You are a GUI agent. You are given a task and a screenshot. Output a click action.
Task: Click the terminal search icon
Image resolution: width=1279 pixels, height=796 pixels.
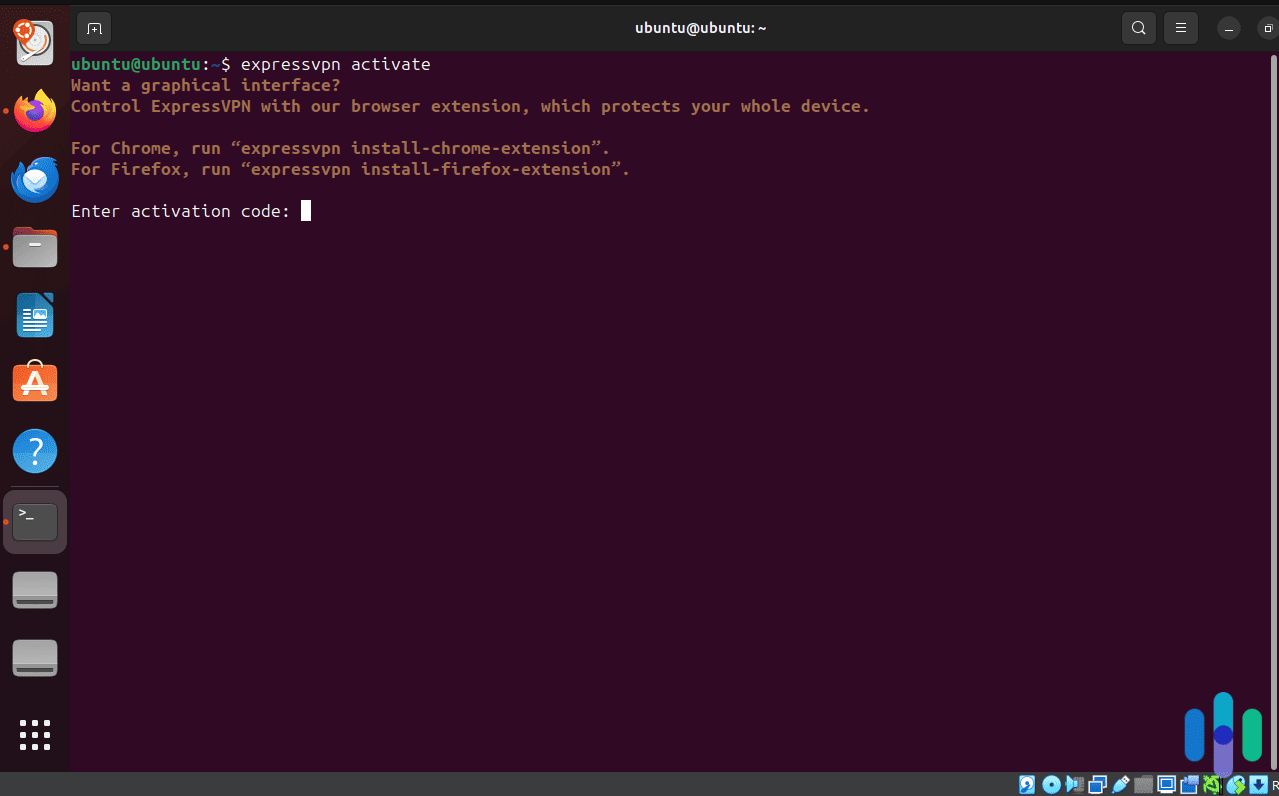(1138, 27)
